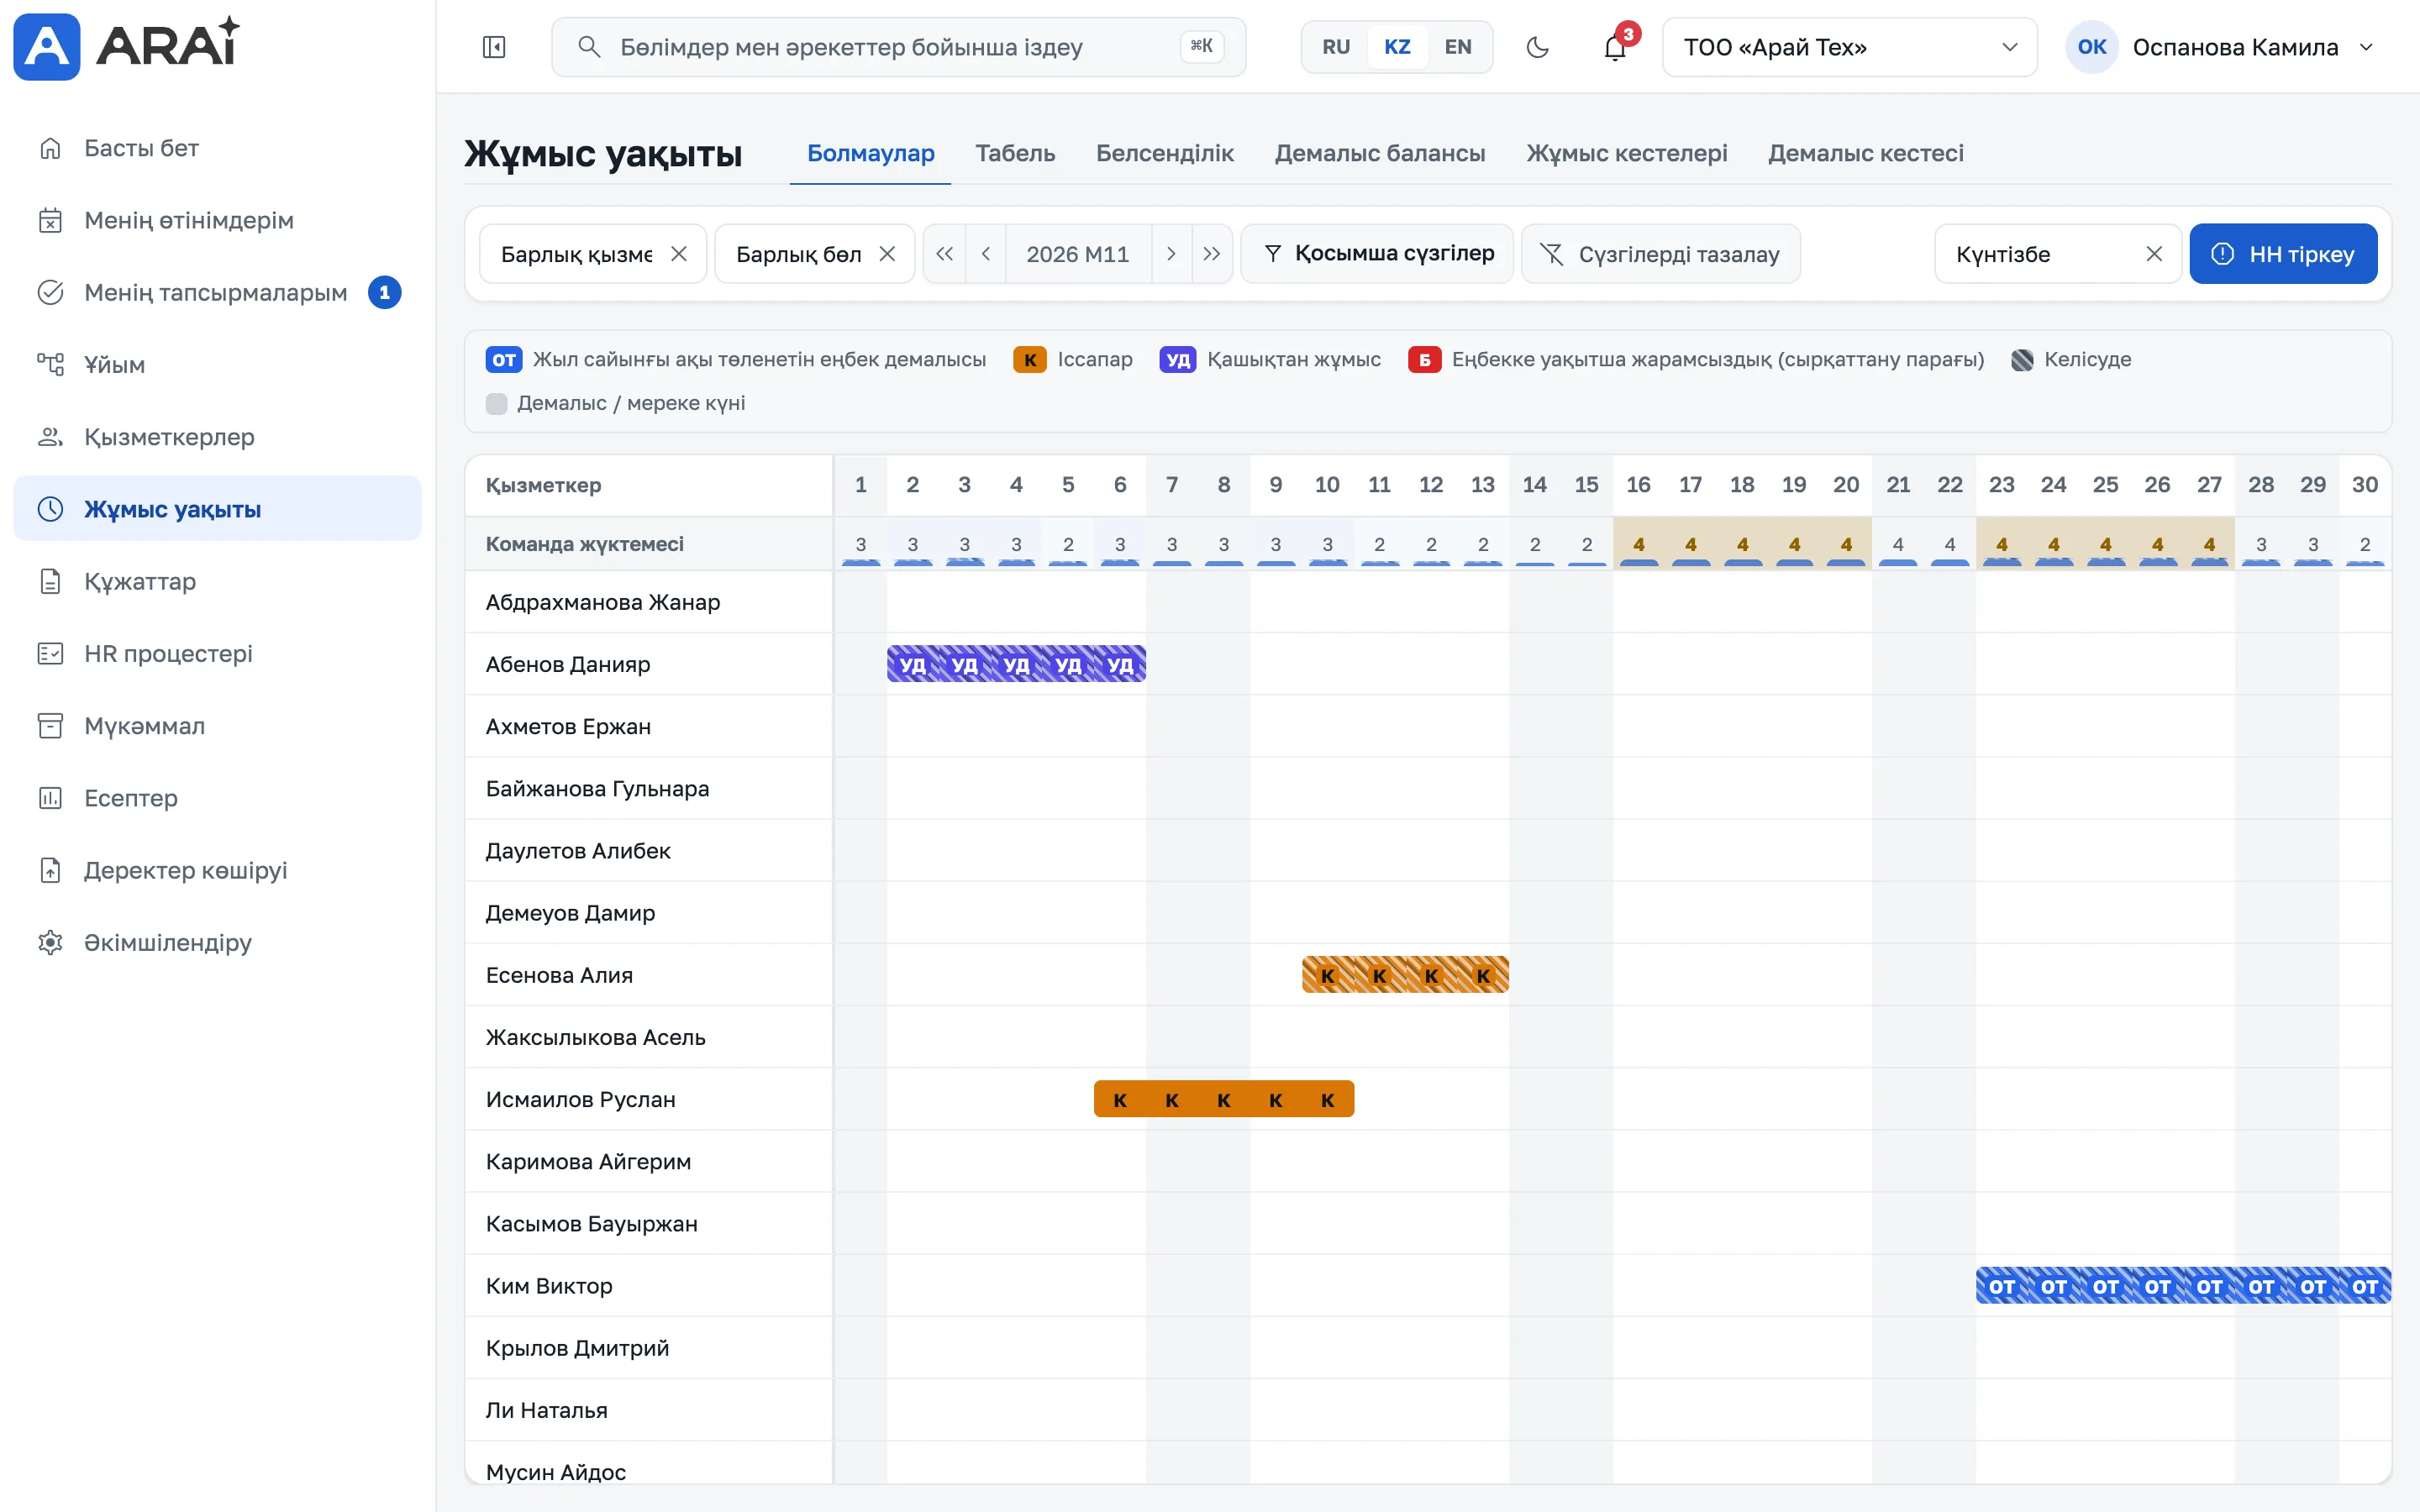Image resolution: width=2420 pixels, height=1512 pixels.
Task: Go to Қызметкерлер employees
Action: point(217,437)
